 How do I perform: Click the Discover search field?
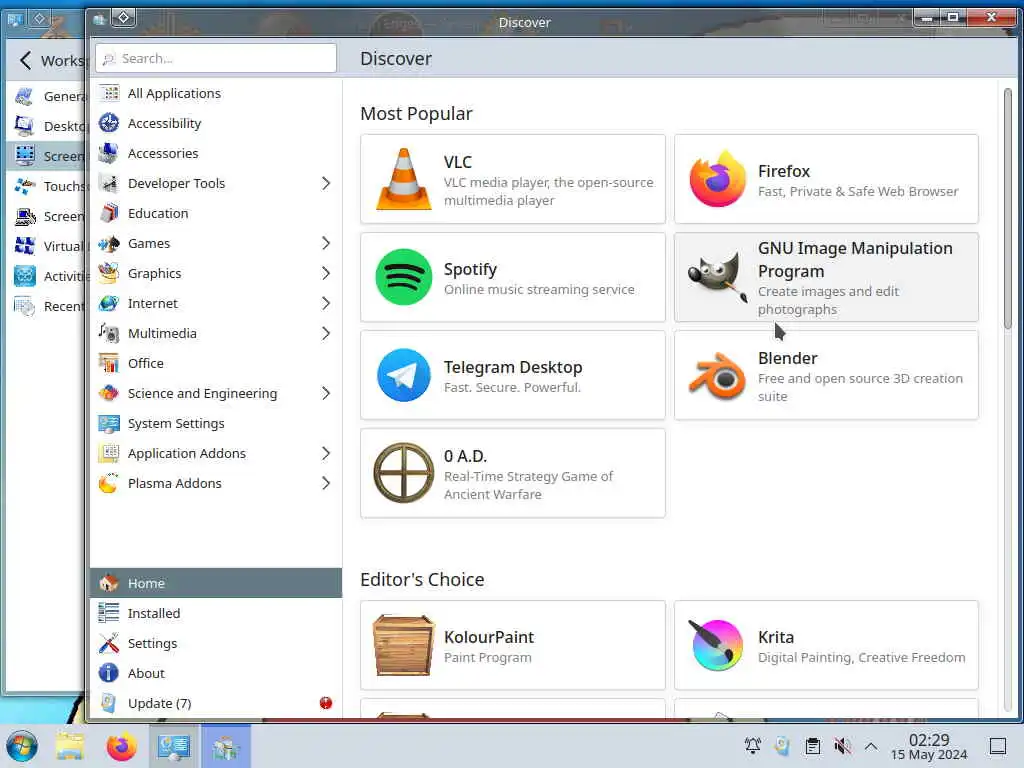click(216, 58)
